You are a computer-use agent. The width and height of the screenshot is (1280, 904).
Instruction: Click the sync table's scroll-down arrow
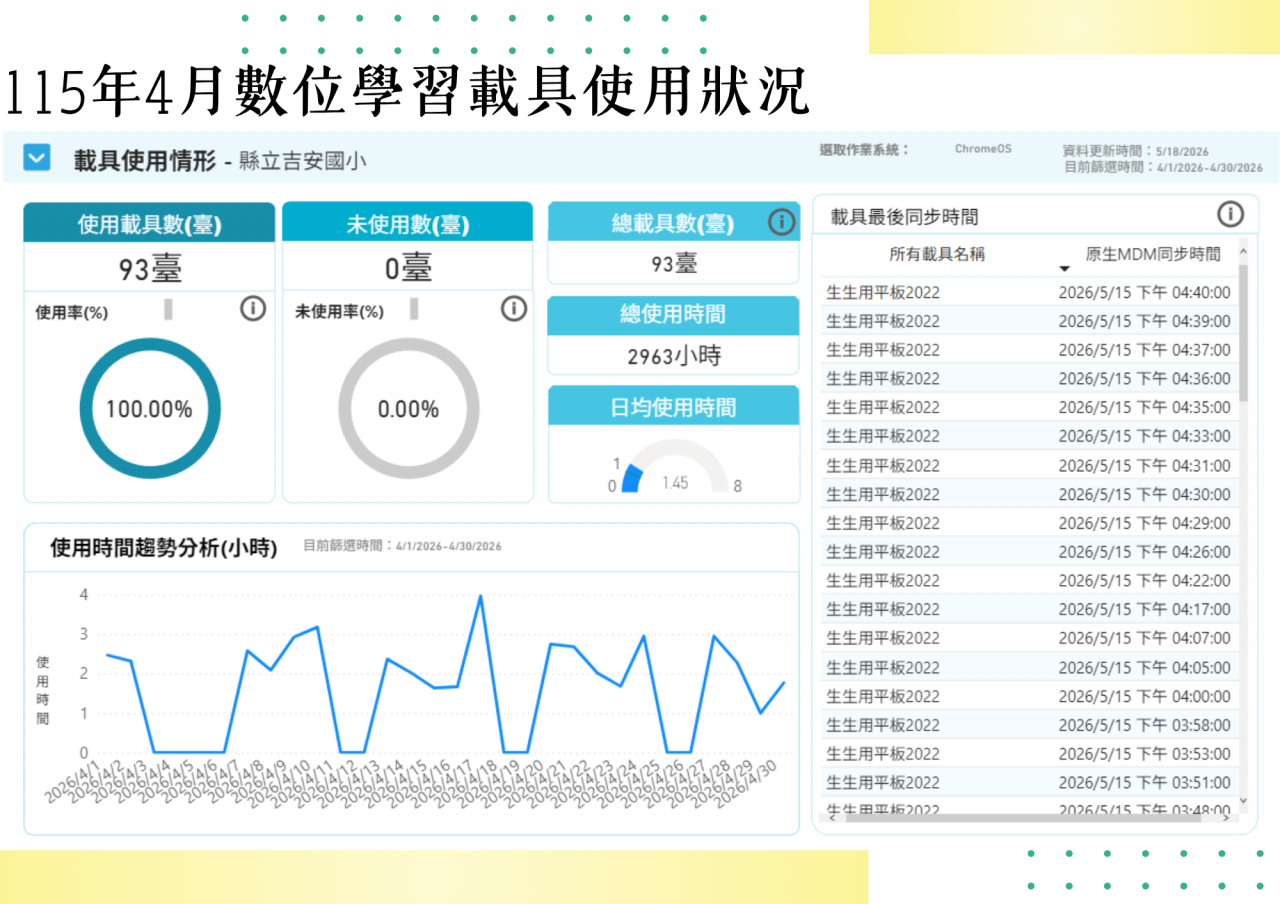1243,800
